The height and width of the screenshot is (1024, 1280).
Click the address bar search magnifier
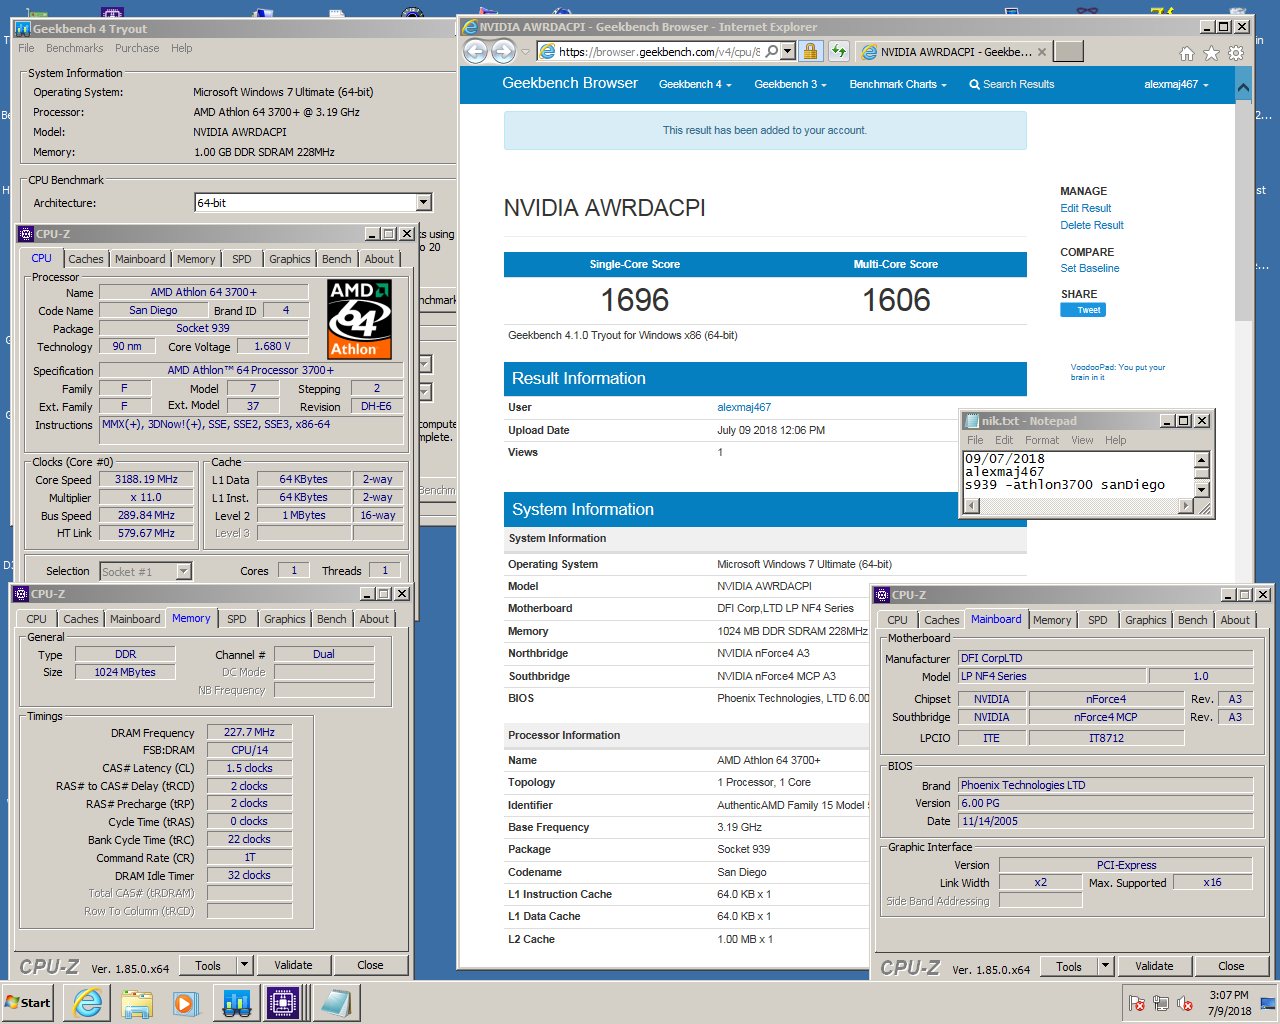[x=771, y=51]
